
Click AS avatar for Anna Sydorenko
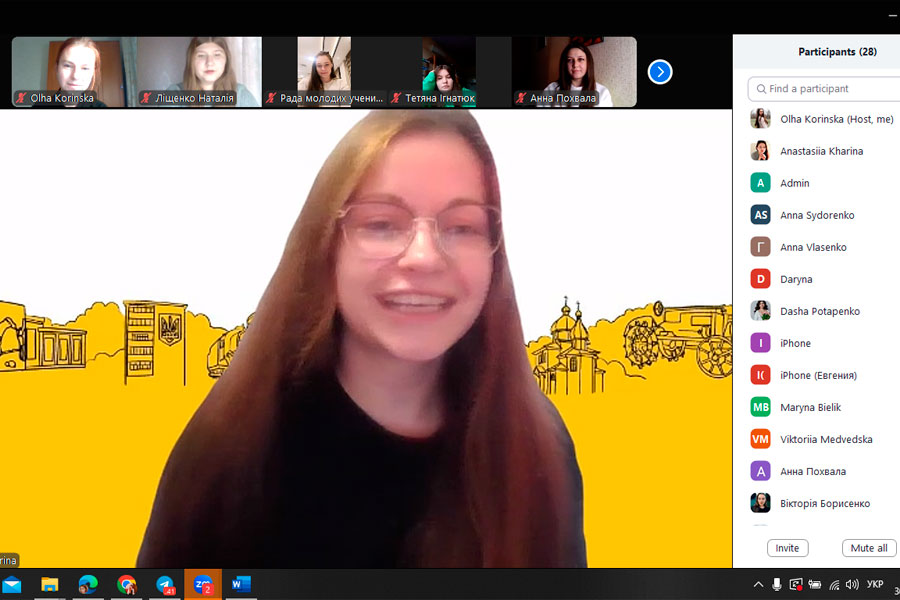(x=761, y=215)
